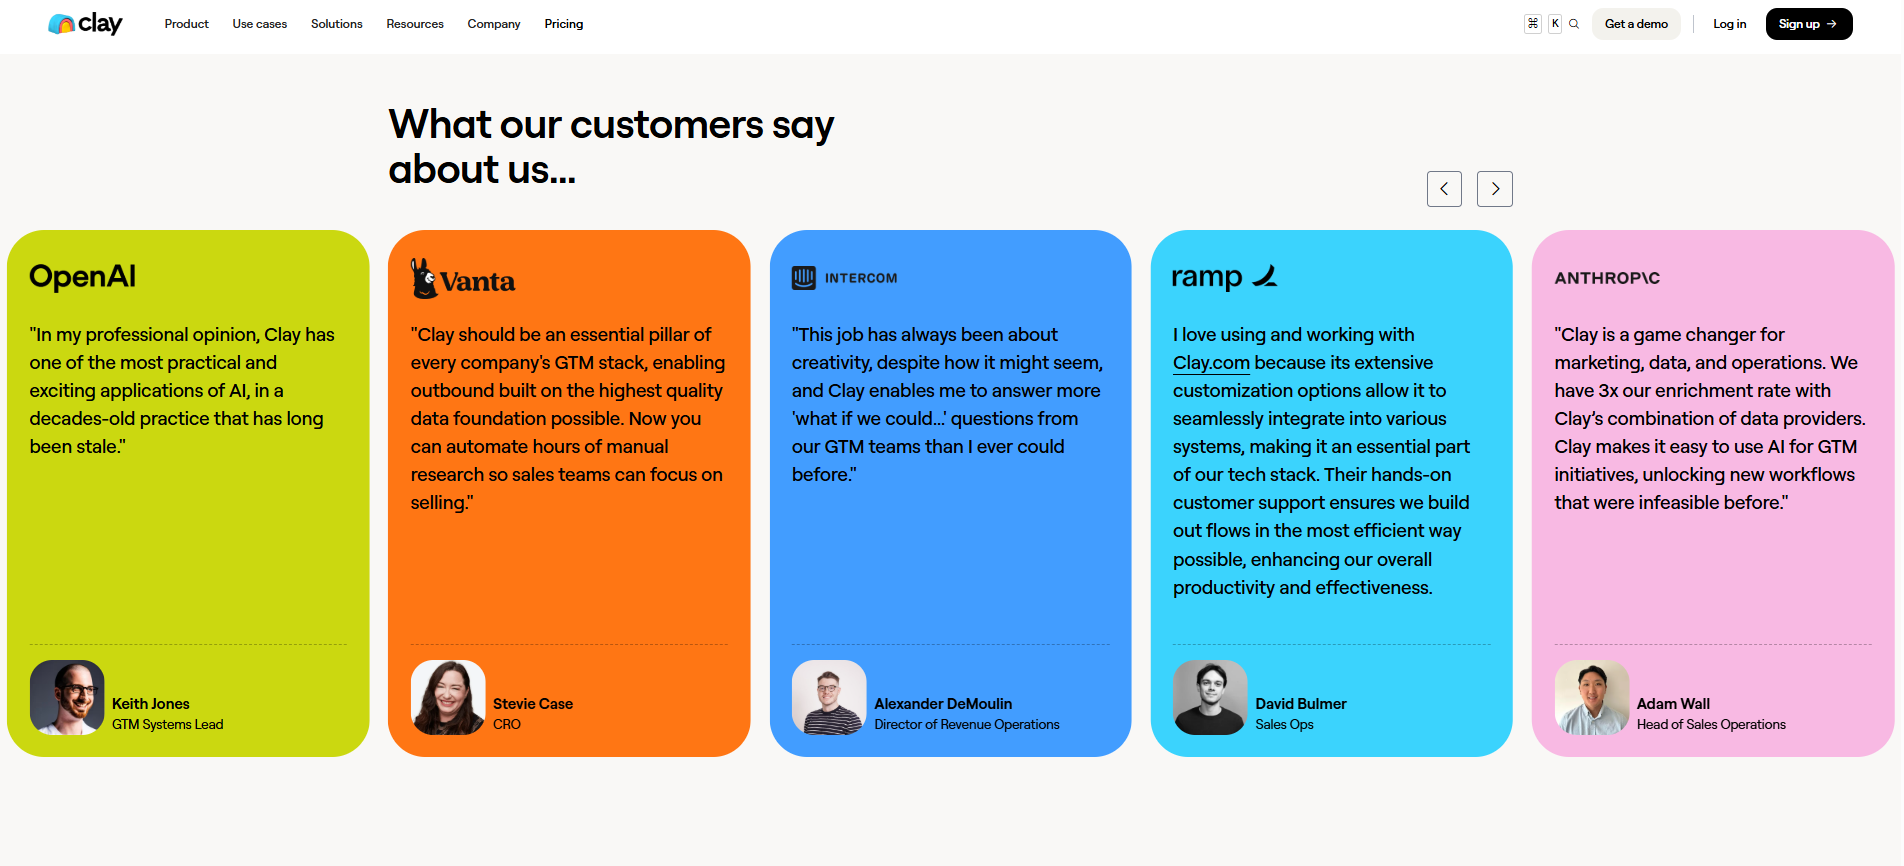This screenshot has height=866, width=1904.
Task: Open the Product menu
Action: 187,24
